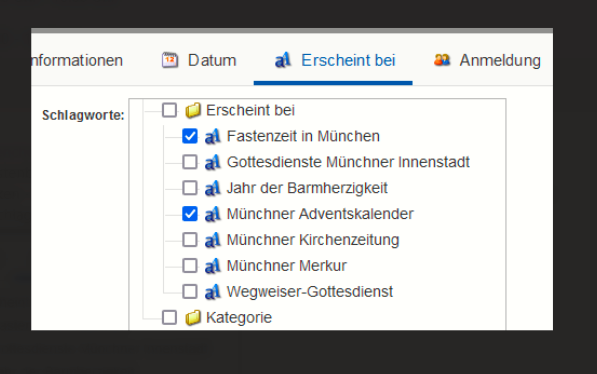Click the keyword icon beside Jahr der Barmherzigkeit
The width and height of the screenshot is (597, 374).
point(212,188)
